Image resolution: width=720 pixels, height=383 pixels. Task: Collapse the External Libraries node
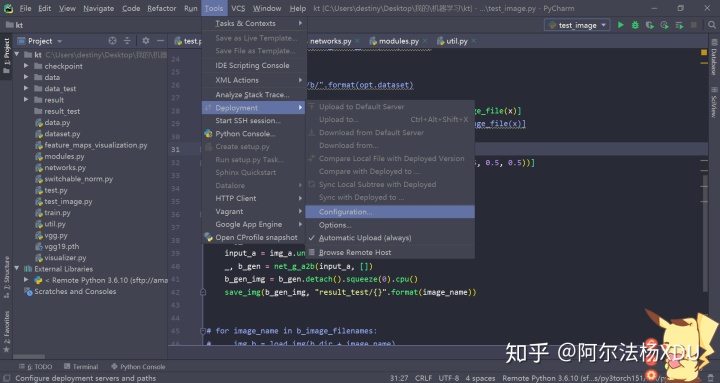click(x=17, y=269)
